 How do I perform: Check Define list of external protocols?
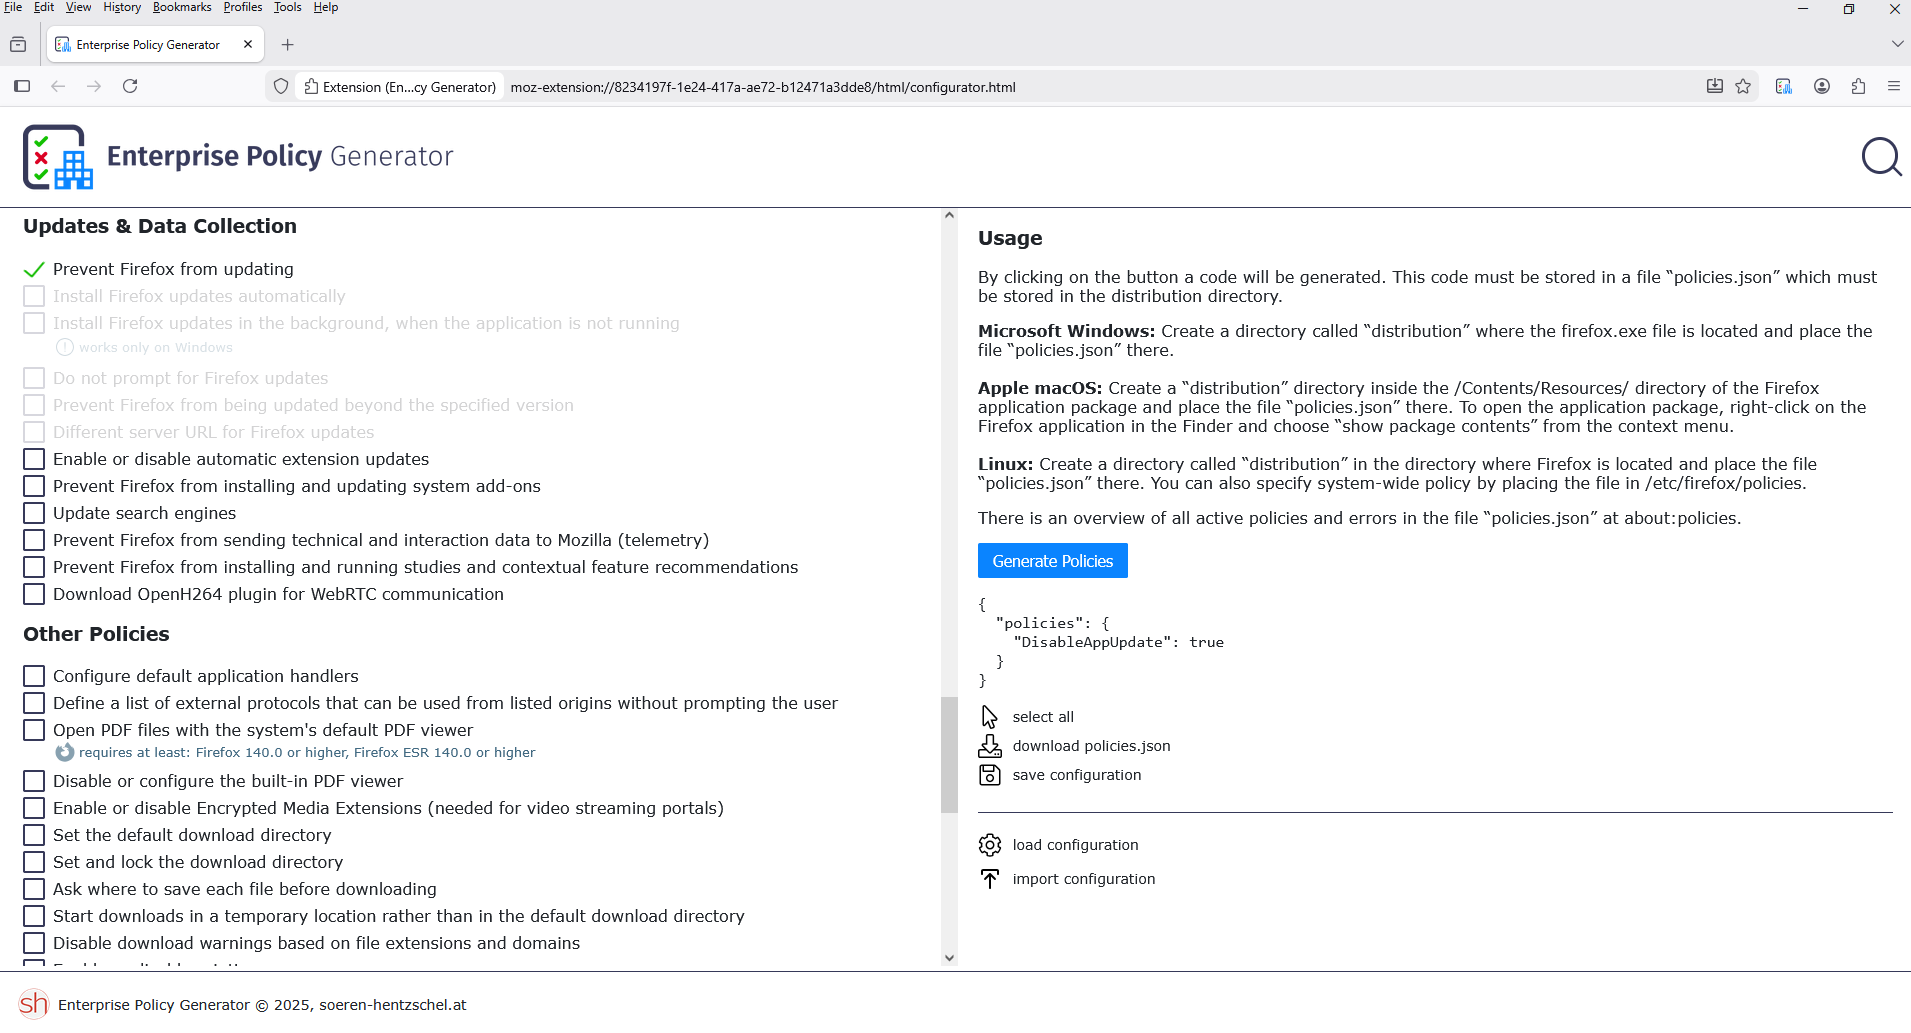point(34,704)
